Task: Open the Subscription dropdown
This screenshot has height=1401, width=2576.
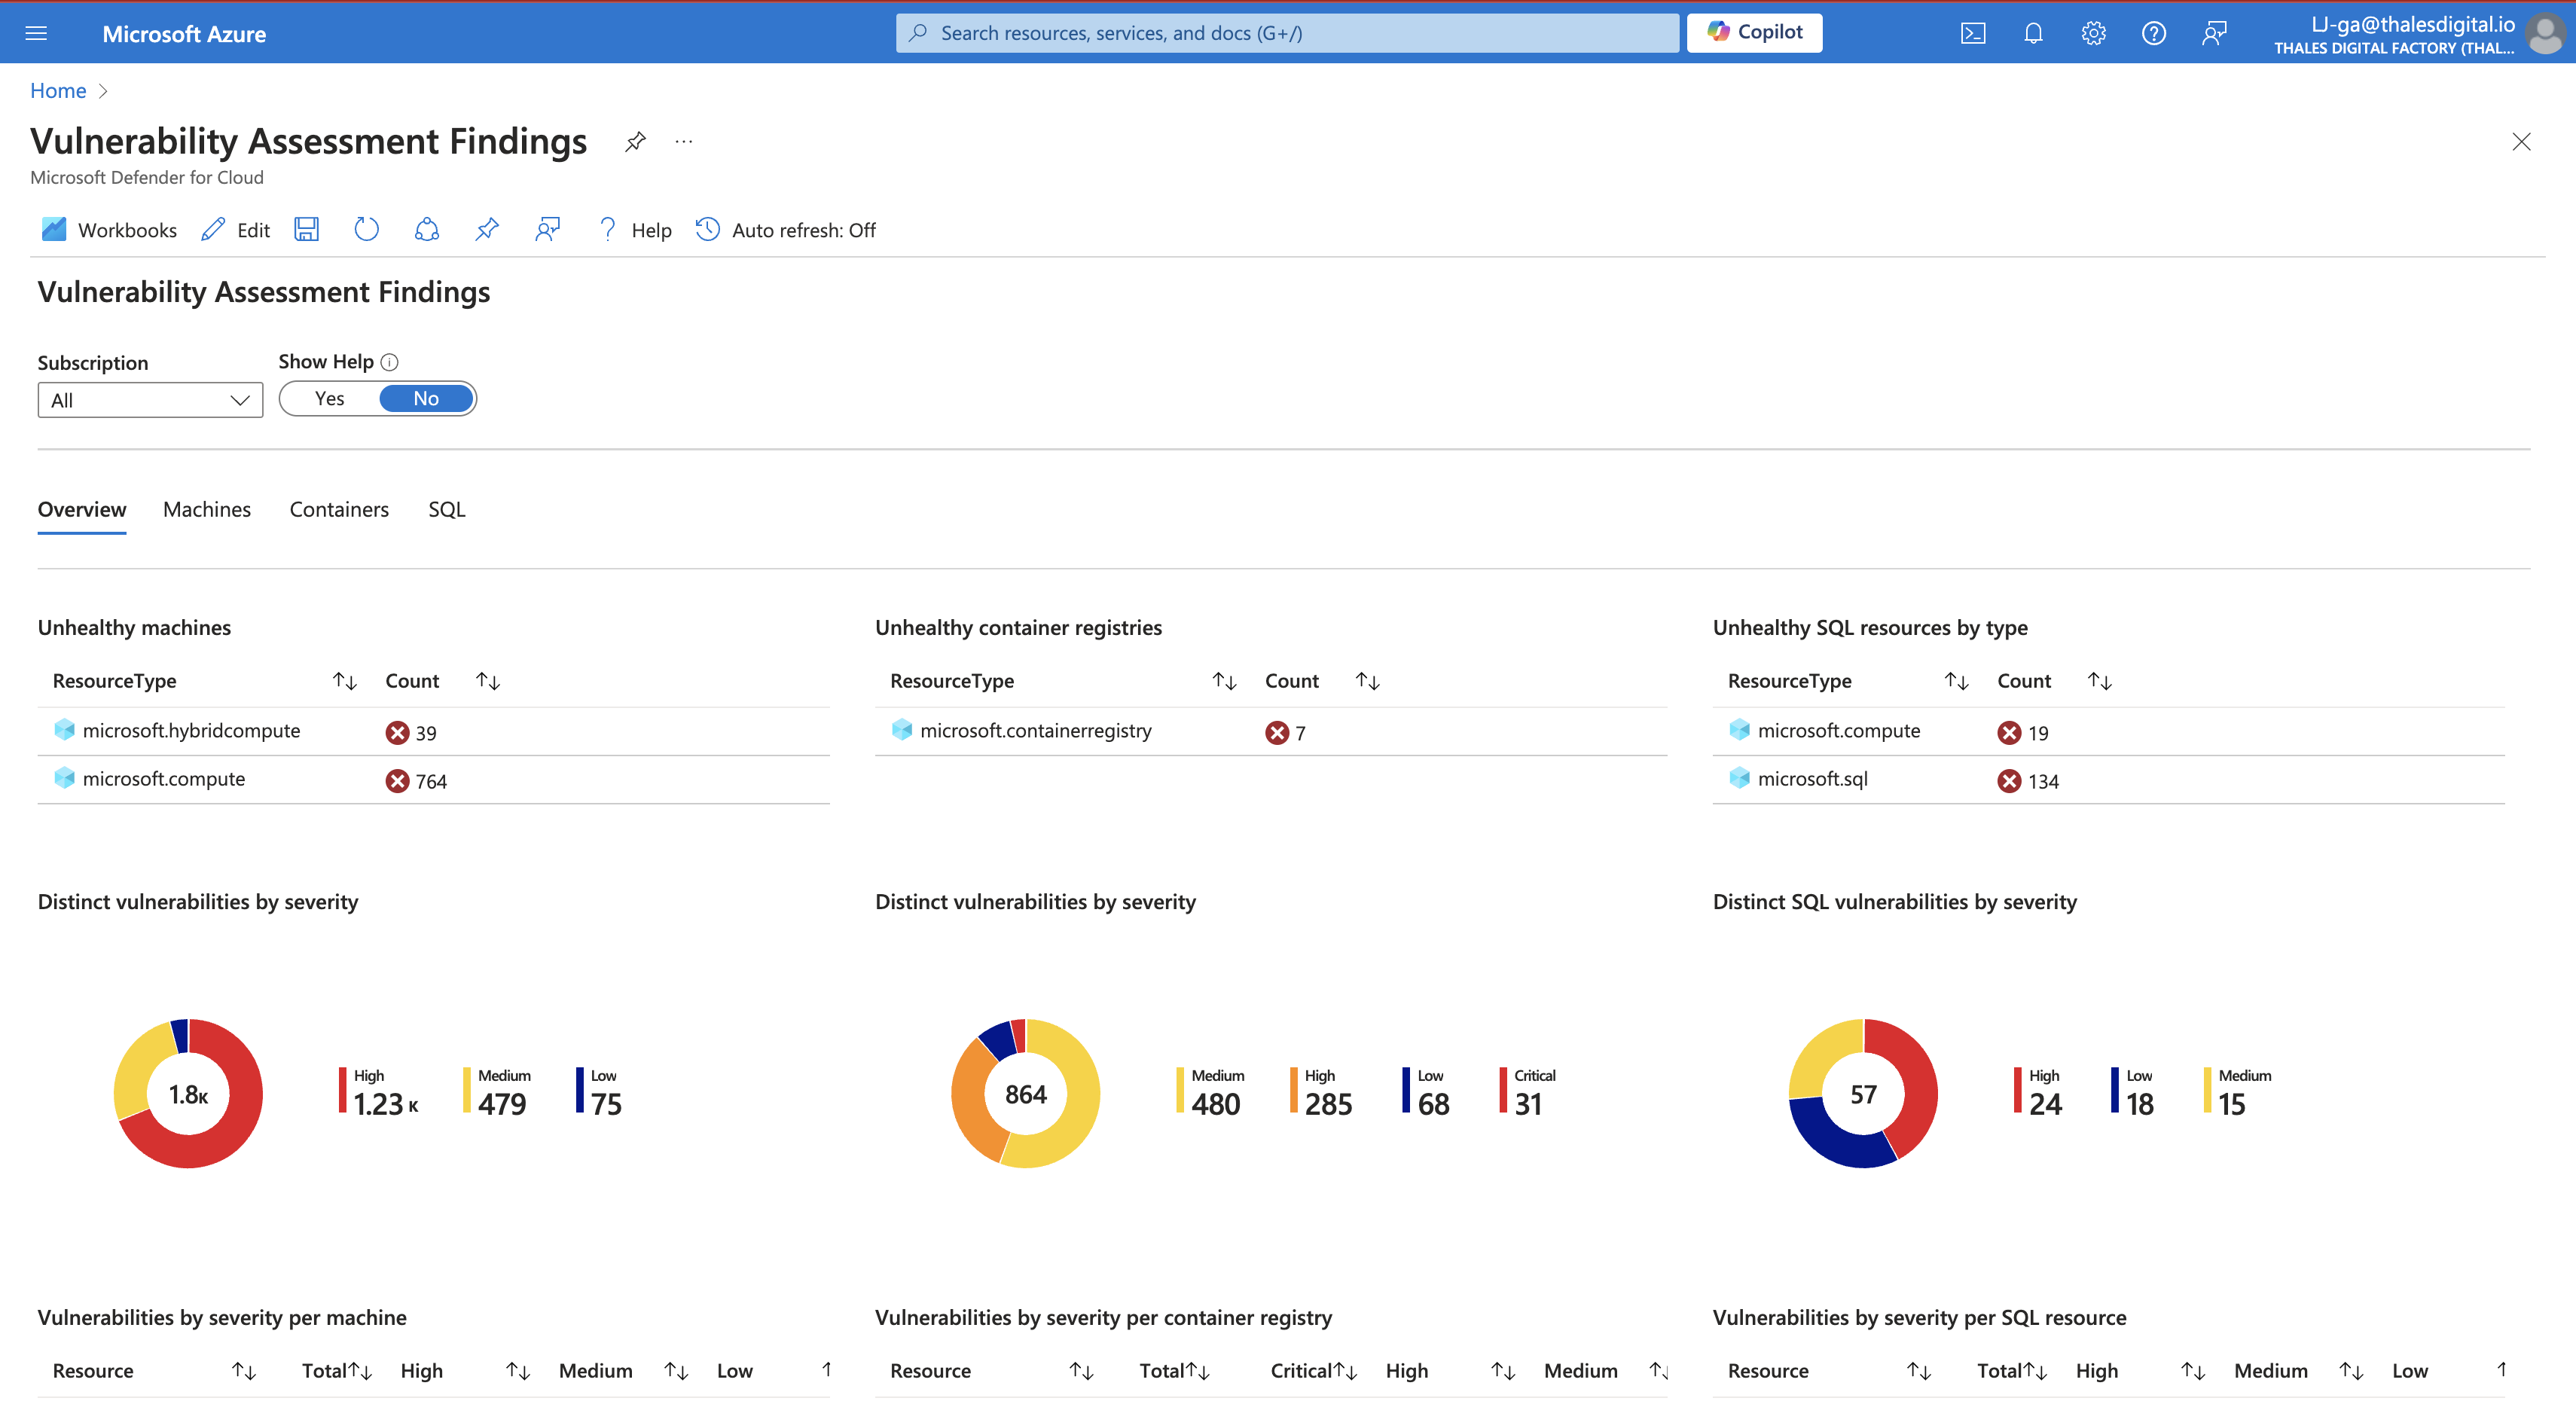Action: [150, 400]
